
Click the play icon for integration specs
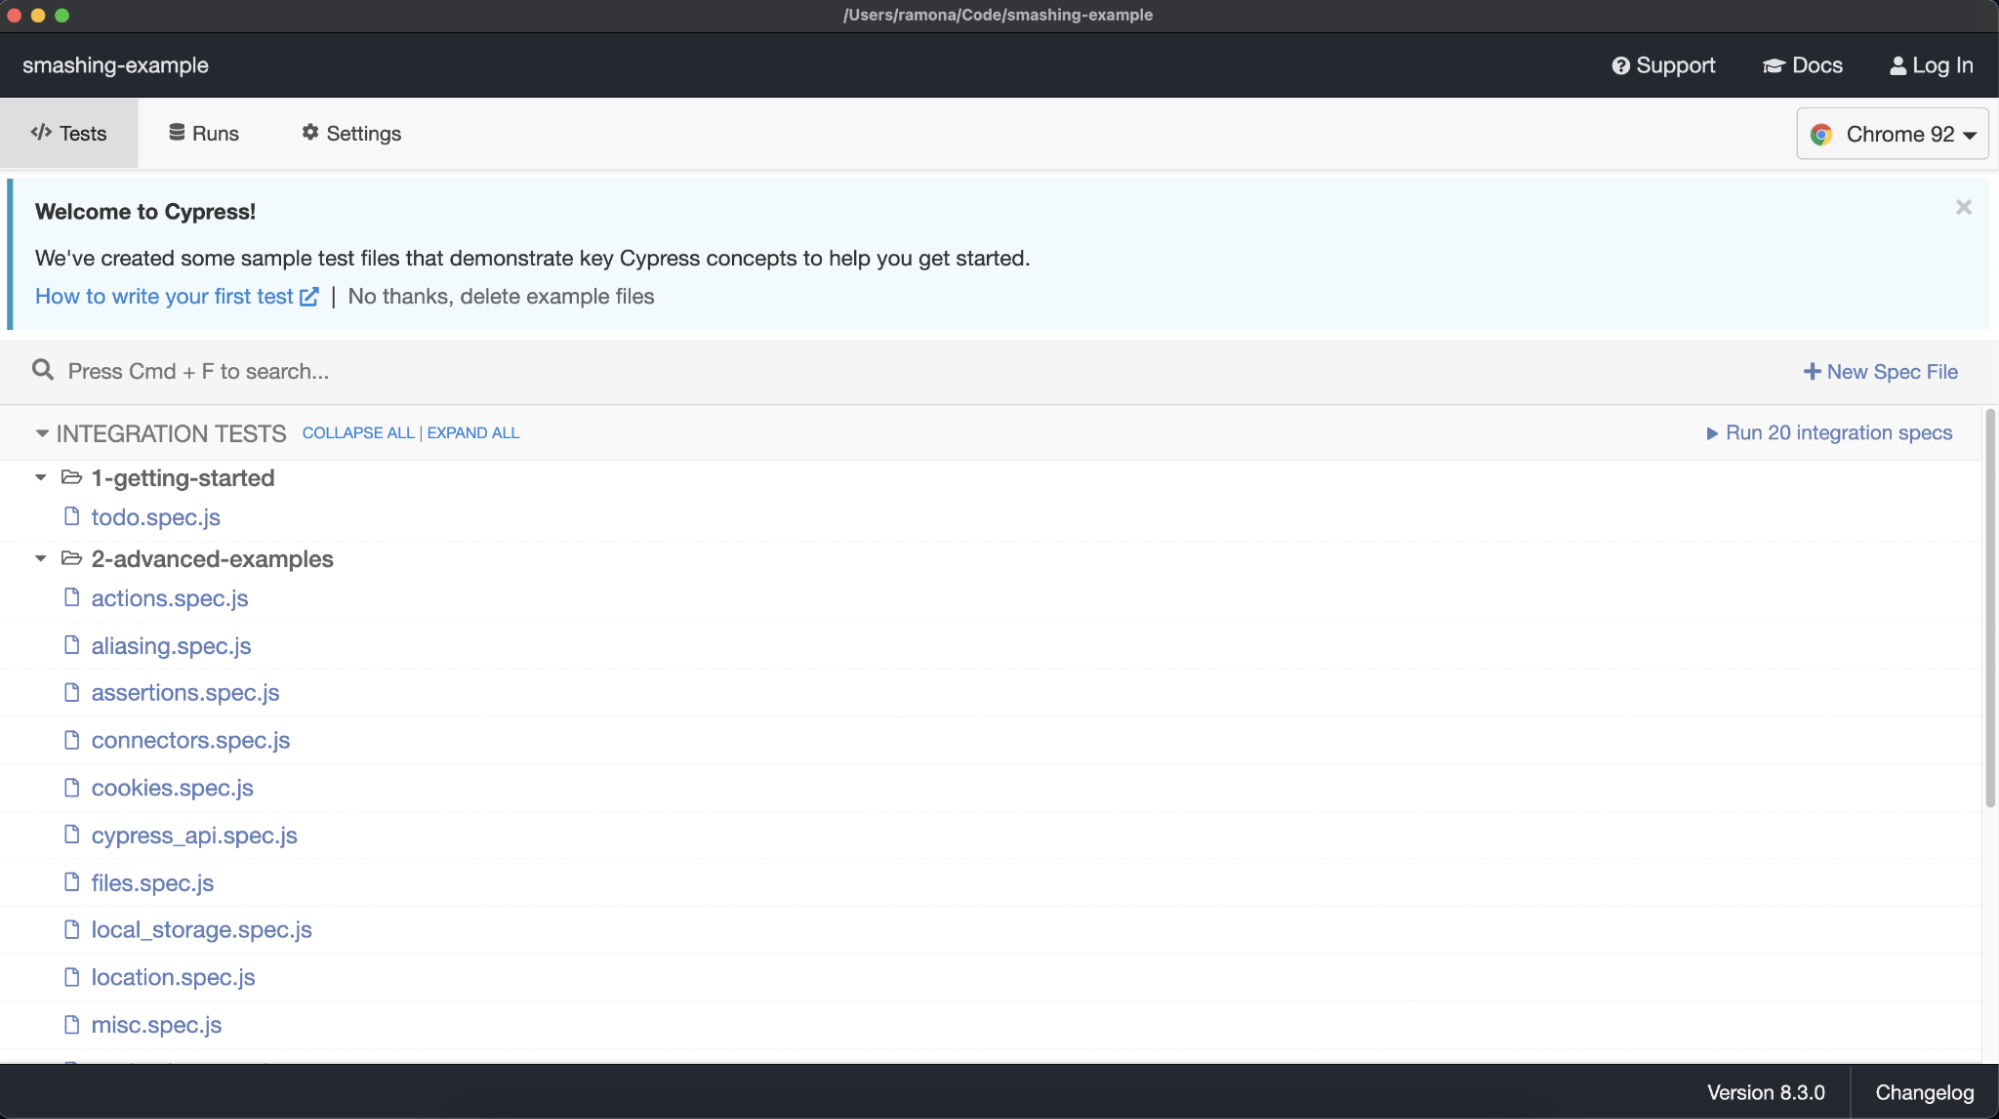(1712, 434)
